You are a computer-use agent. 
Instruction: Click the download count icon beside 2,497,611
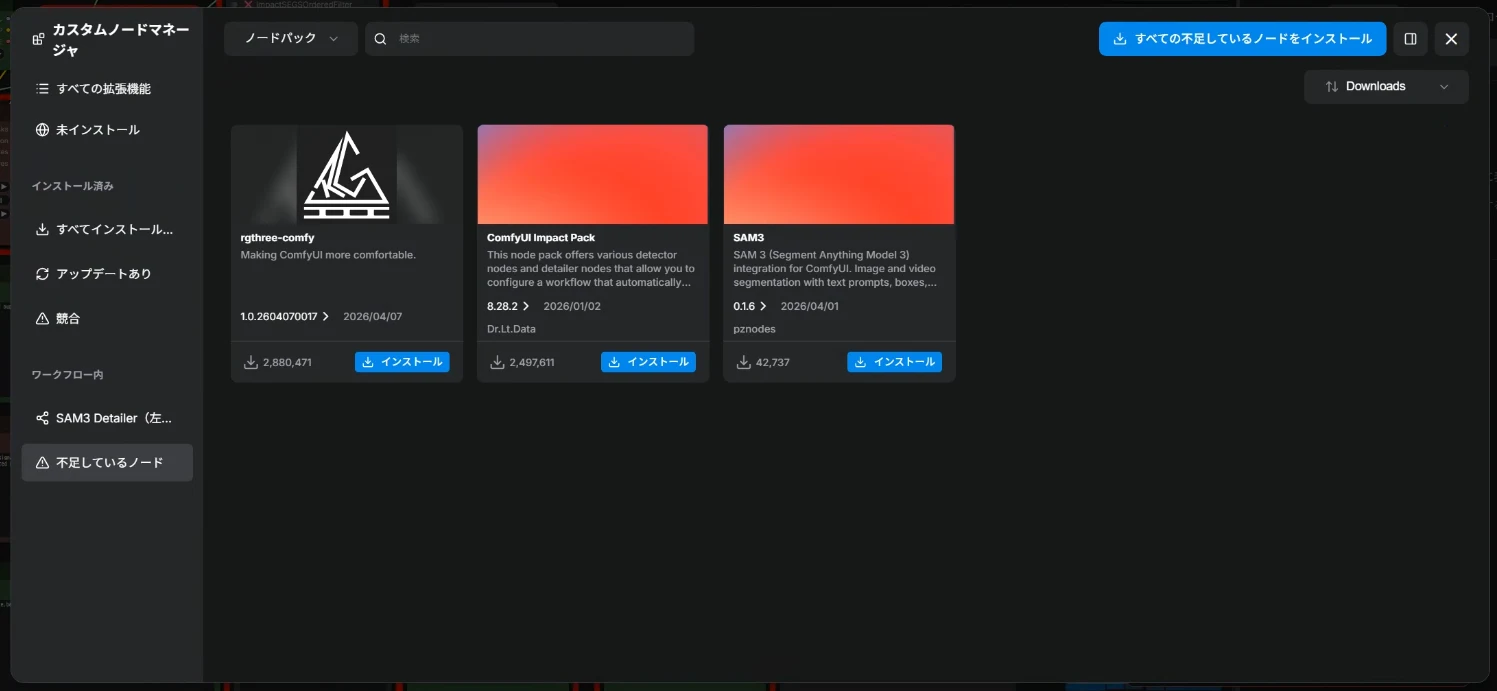(497, 362)
